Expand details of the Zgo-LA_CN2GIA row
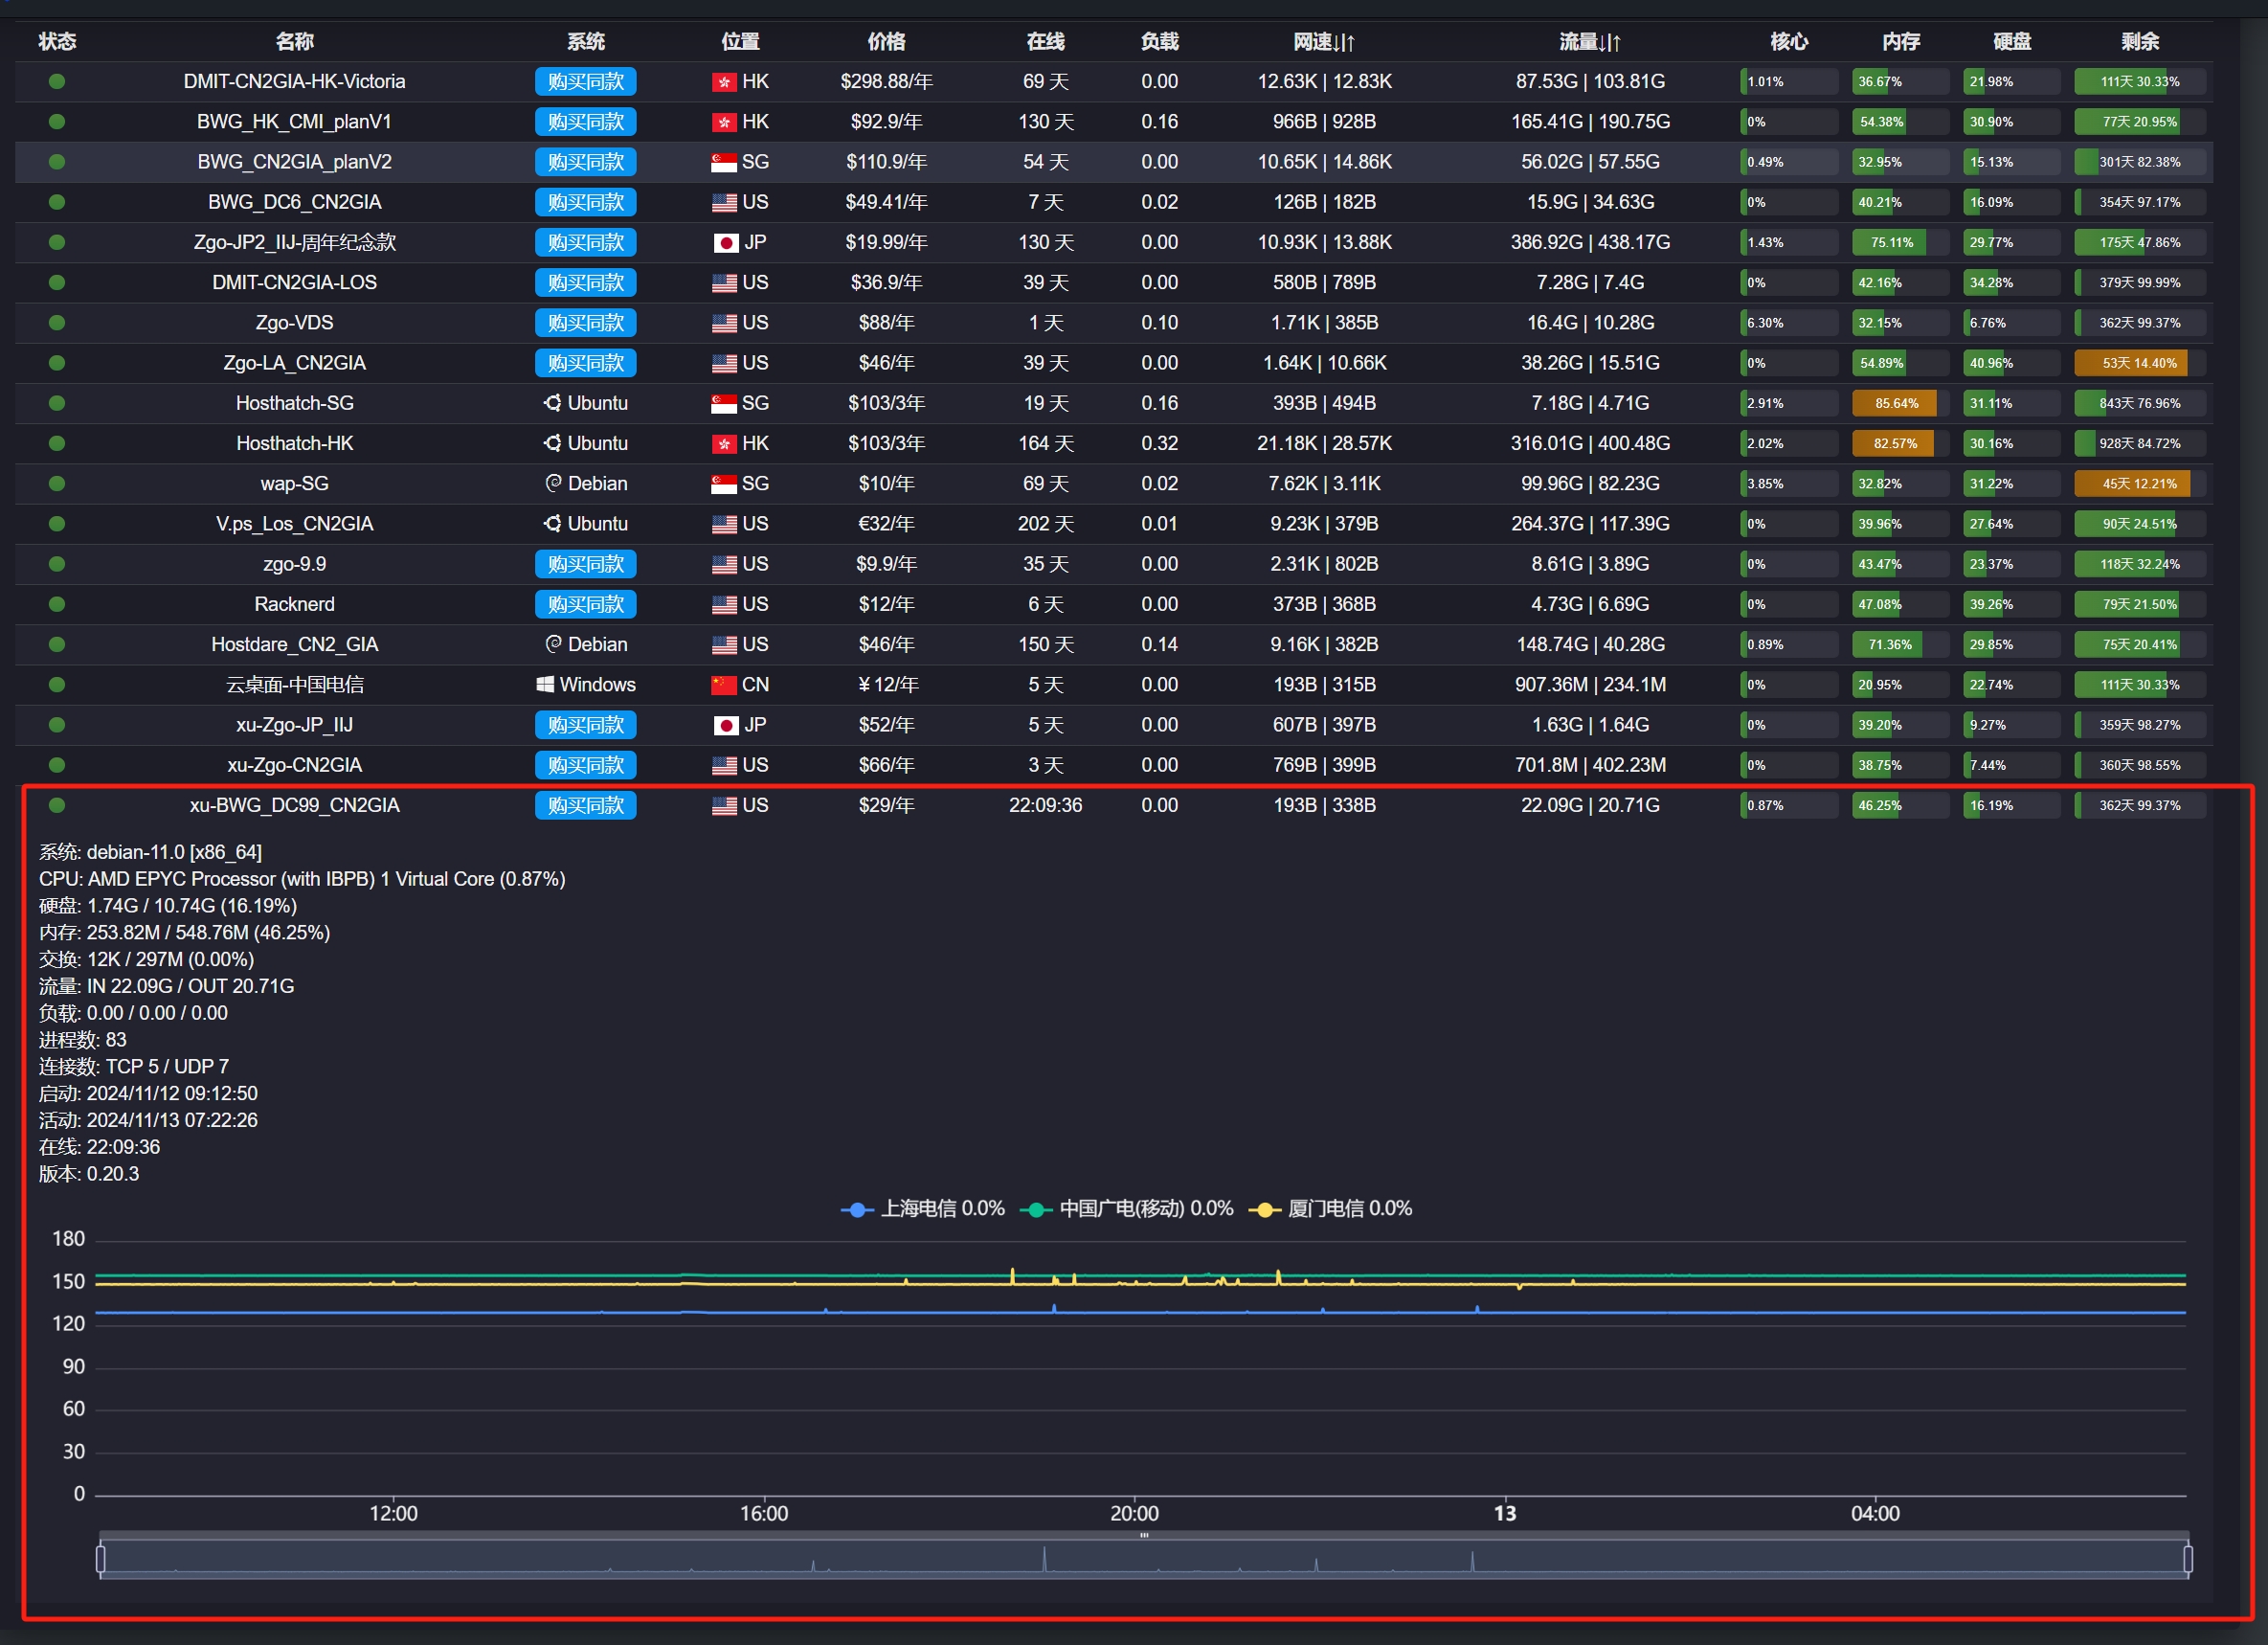The width and height of the screenshot is (2268, 1645). pos(1113,363)
